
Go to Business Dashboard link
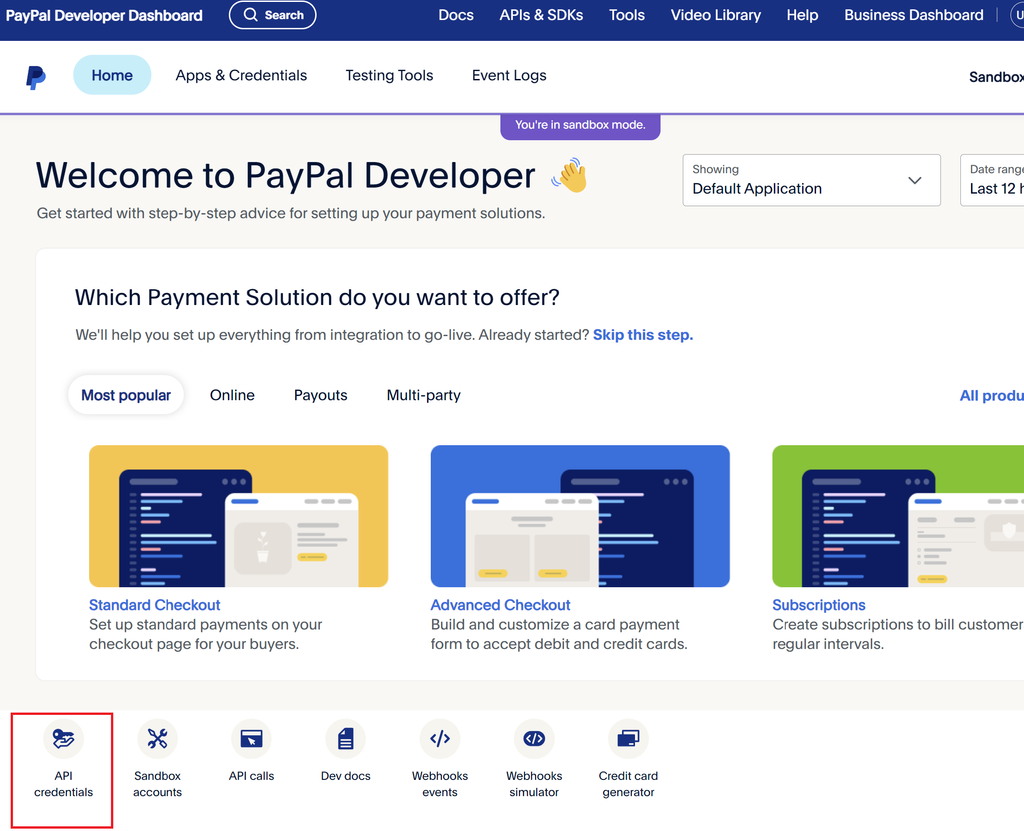point(914,15)
